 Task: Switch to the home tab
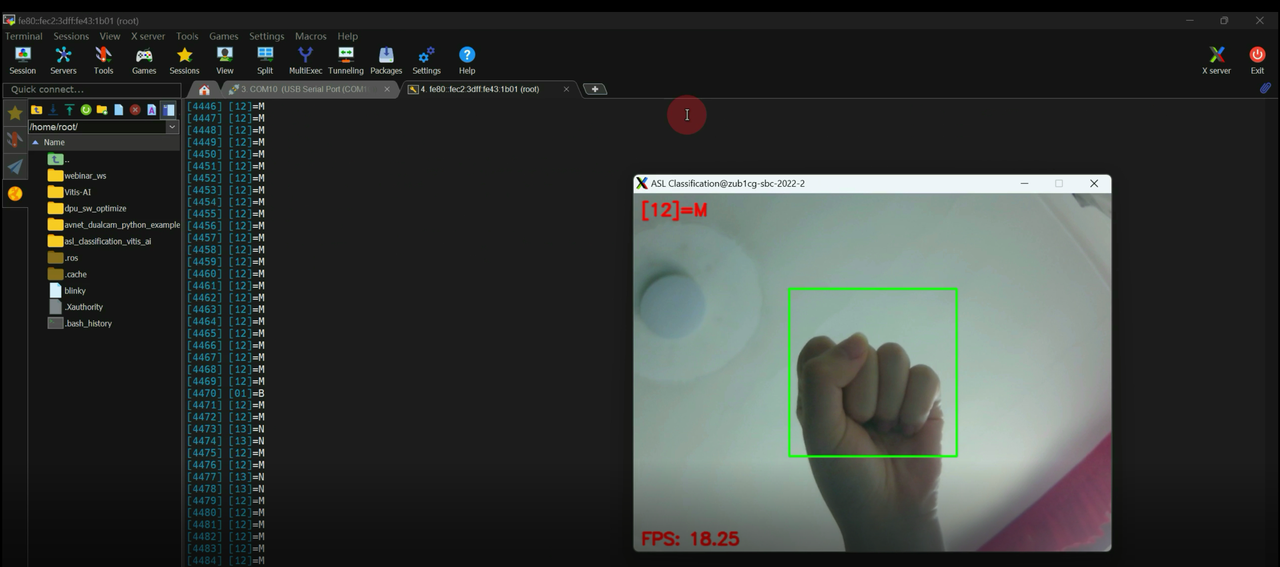[x=204, y=89]
